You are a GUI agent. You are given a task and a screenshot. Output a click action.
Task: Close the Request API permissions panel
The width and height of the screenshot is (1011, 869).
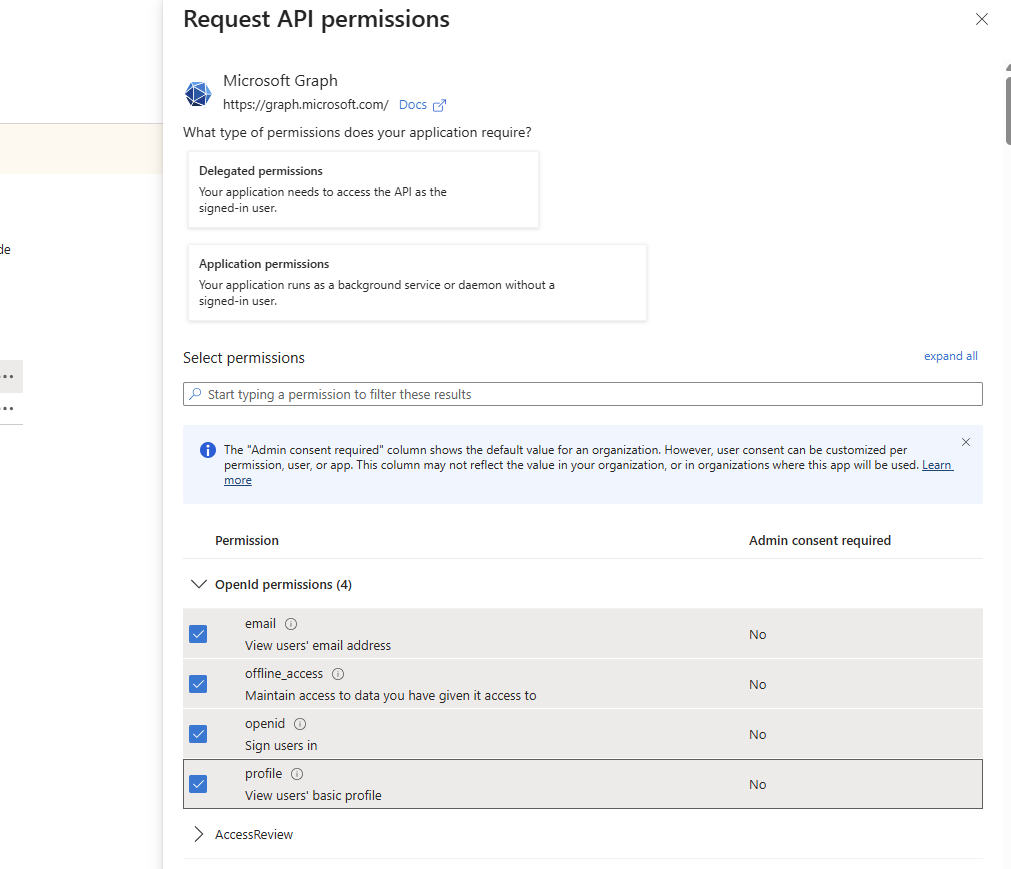981,19
